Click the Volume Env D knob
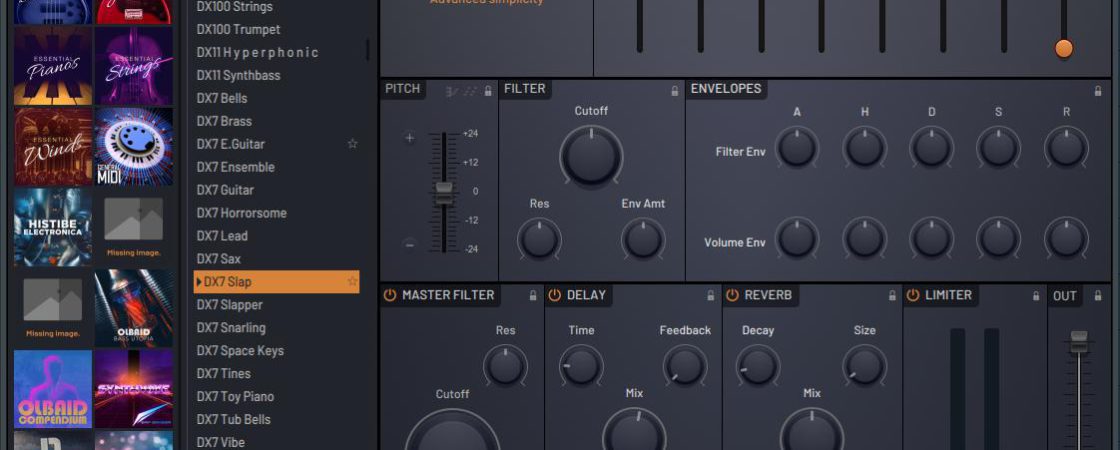The width and height of the screenshot is (1120, 450). click(931, 239)
